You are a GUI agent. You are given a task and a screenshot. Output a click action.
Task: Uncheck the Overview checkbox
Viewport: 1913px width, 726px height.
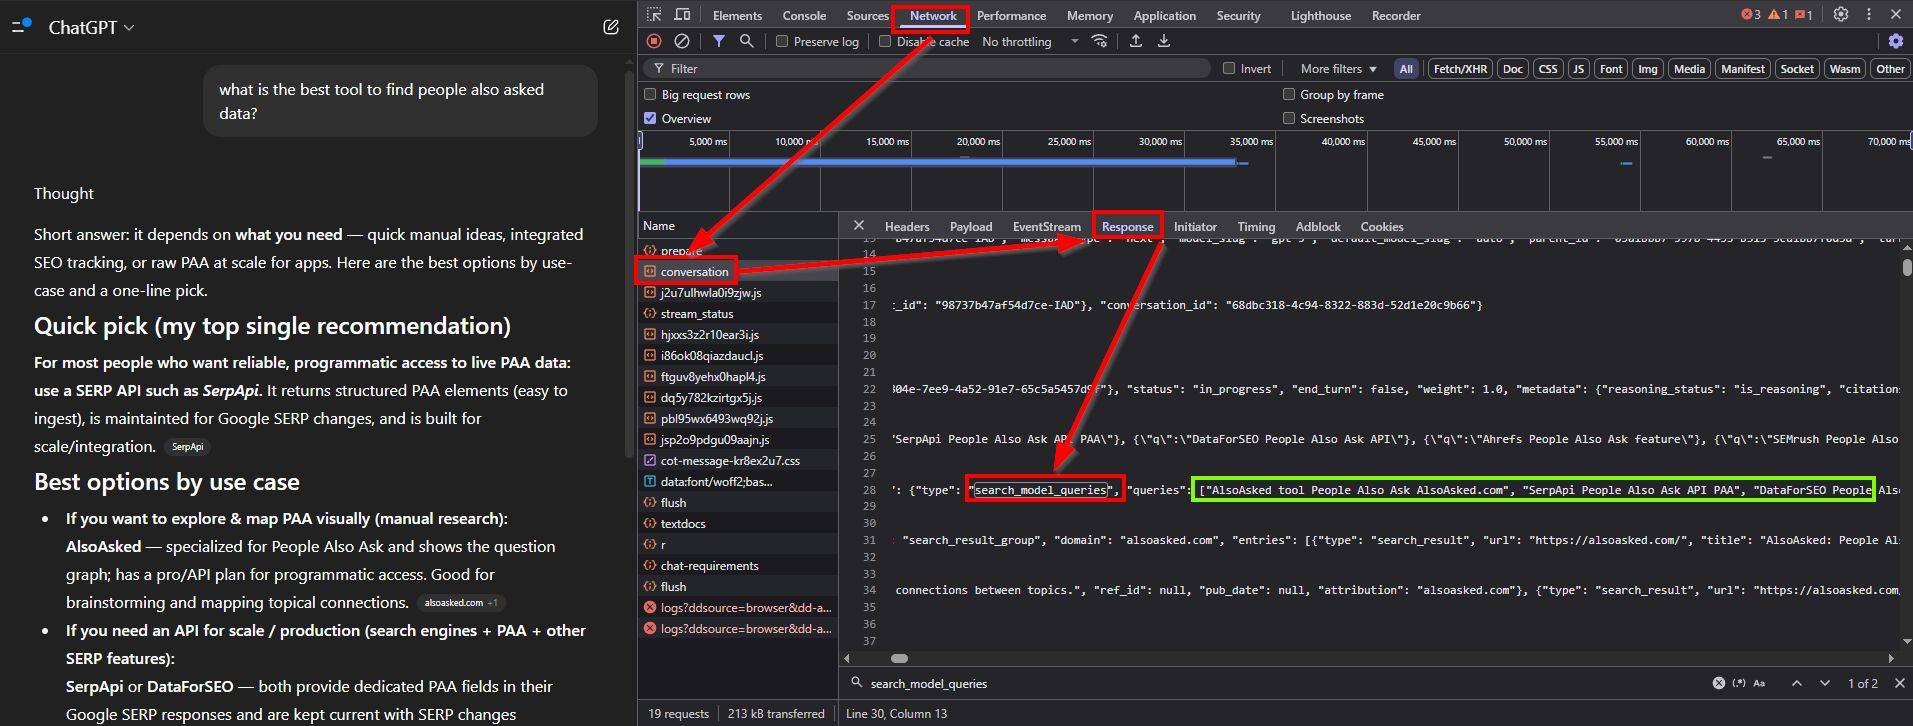click(x=651, y=119)
